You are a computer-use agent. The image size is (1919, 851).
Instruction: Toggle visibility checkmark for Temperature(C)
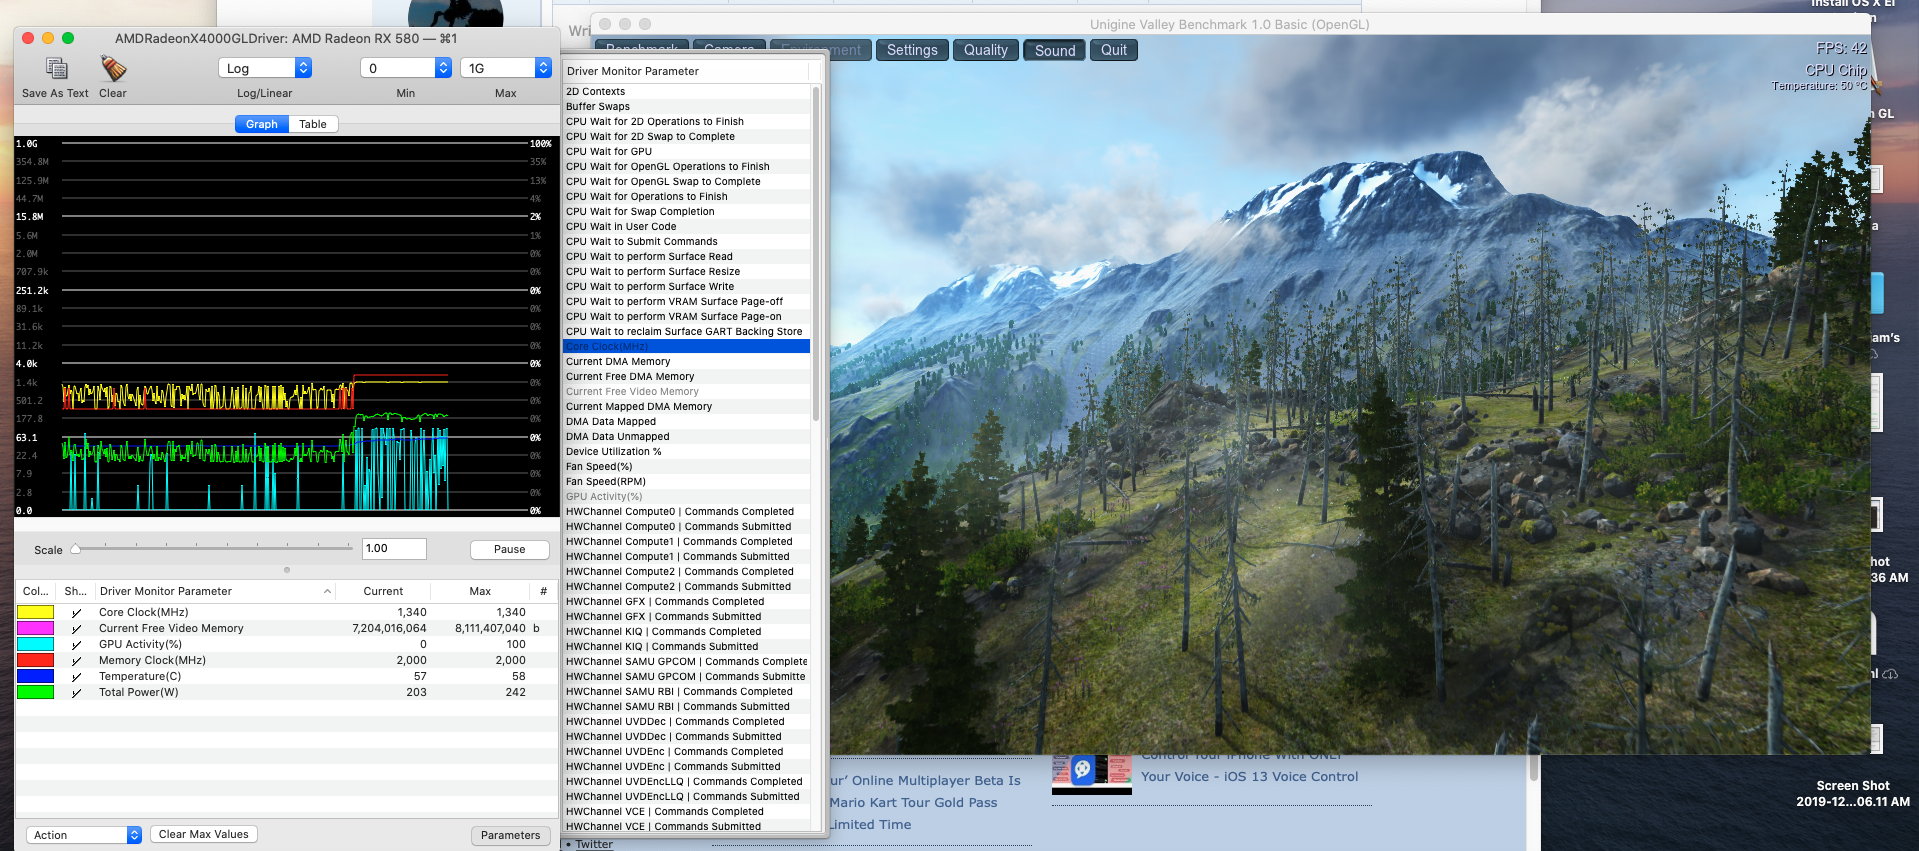[76, 677]
